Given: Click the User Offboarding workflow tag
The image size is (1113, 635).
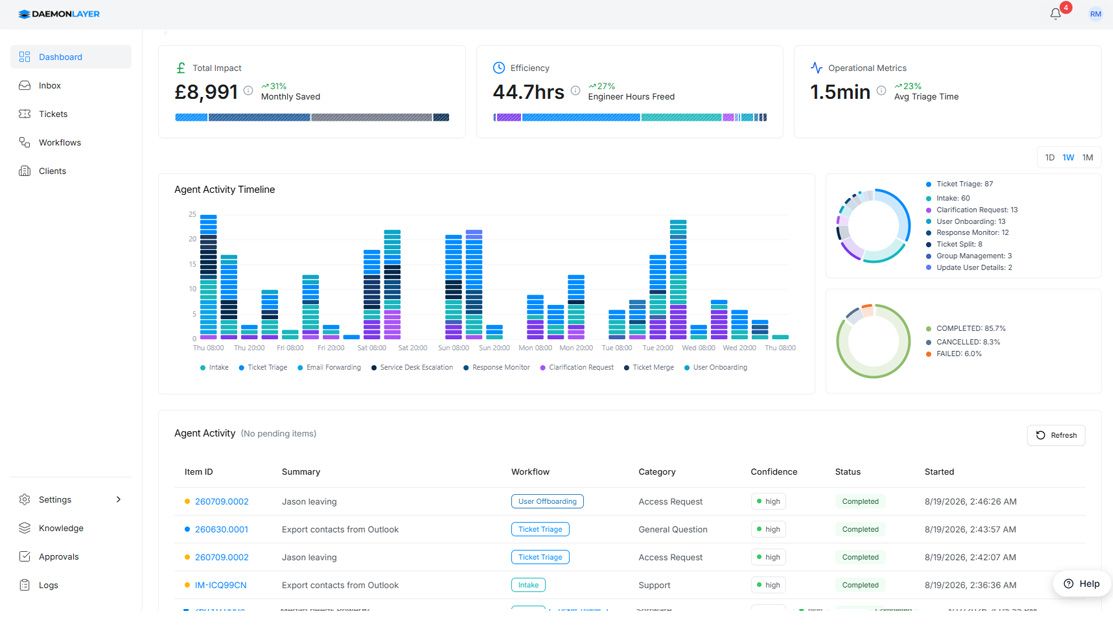Looking at the screenshot, I should [x=547, y=502].
